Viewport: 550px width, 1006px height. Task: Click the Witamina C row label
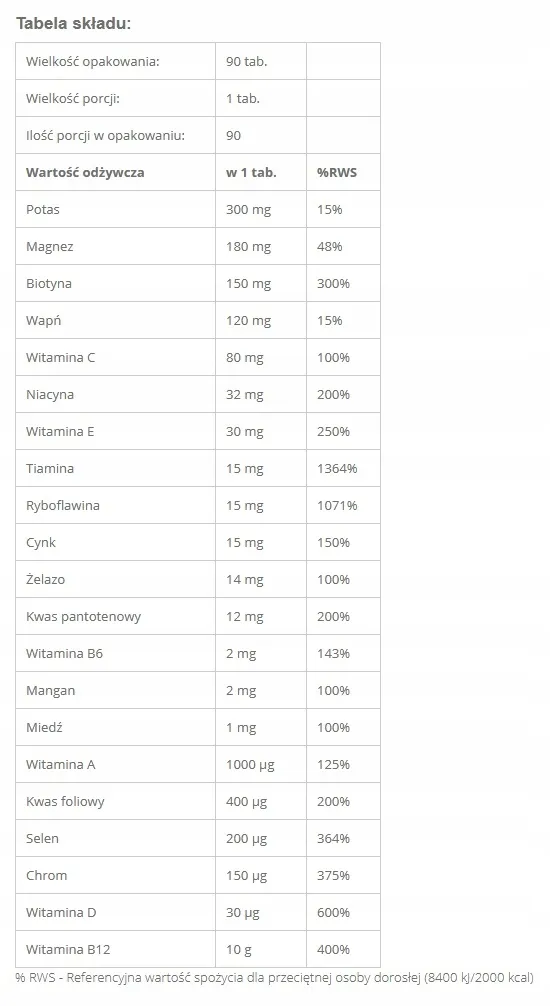tap(60, 357)
